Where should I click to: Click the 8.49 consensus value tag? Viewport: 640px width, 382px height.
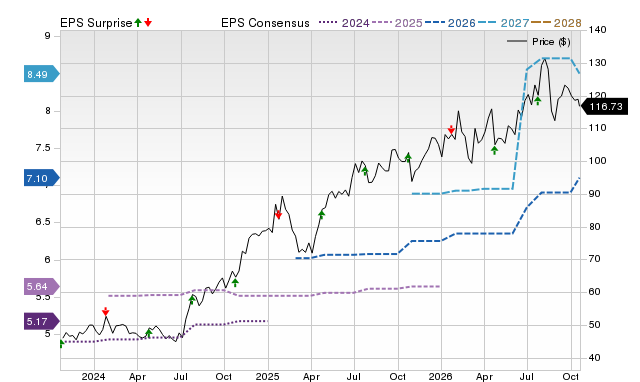pyautogui.click(x=42, y=74)
